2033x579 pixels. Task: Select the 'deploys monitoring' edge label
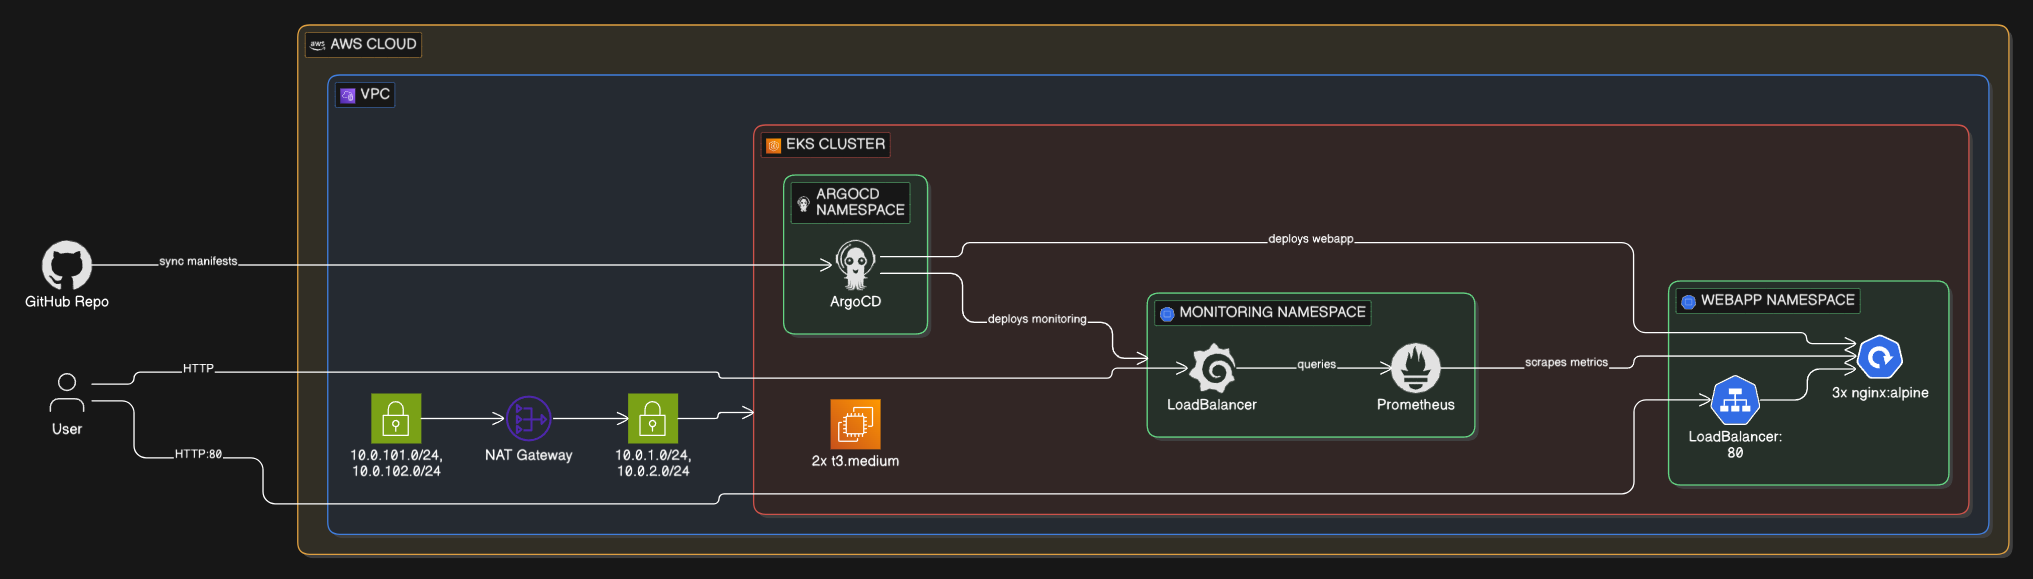click(x=1037, y=319)
